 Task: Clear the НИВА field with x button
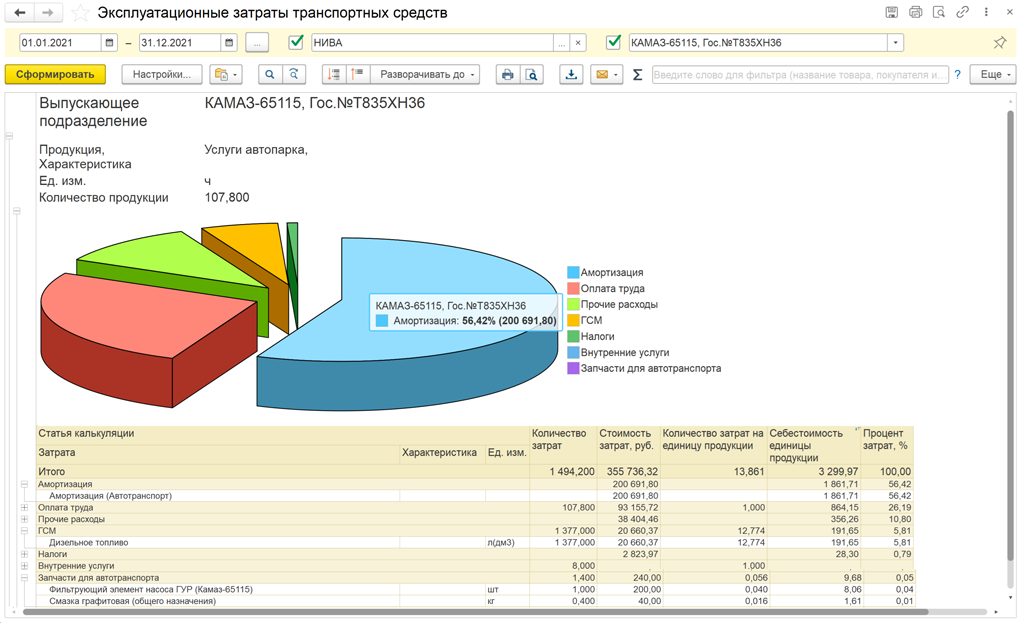click(578, 43)
